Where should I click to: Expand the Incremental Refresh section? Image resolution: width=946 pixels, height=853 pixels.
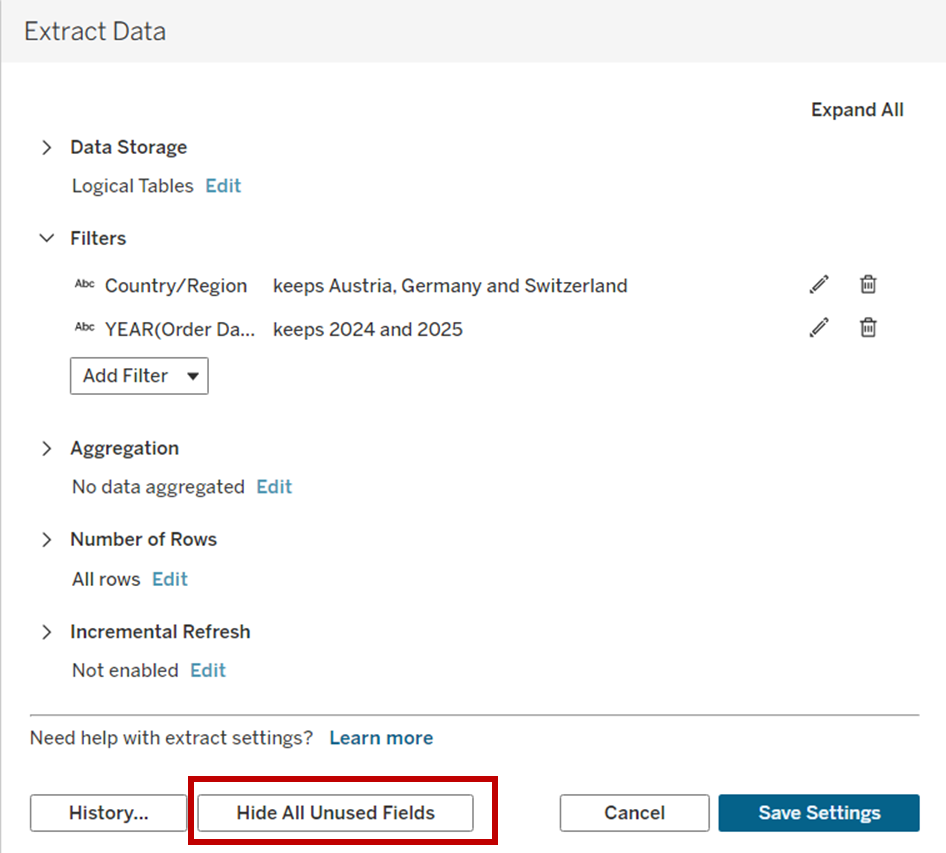[46, 632]
